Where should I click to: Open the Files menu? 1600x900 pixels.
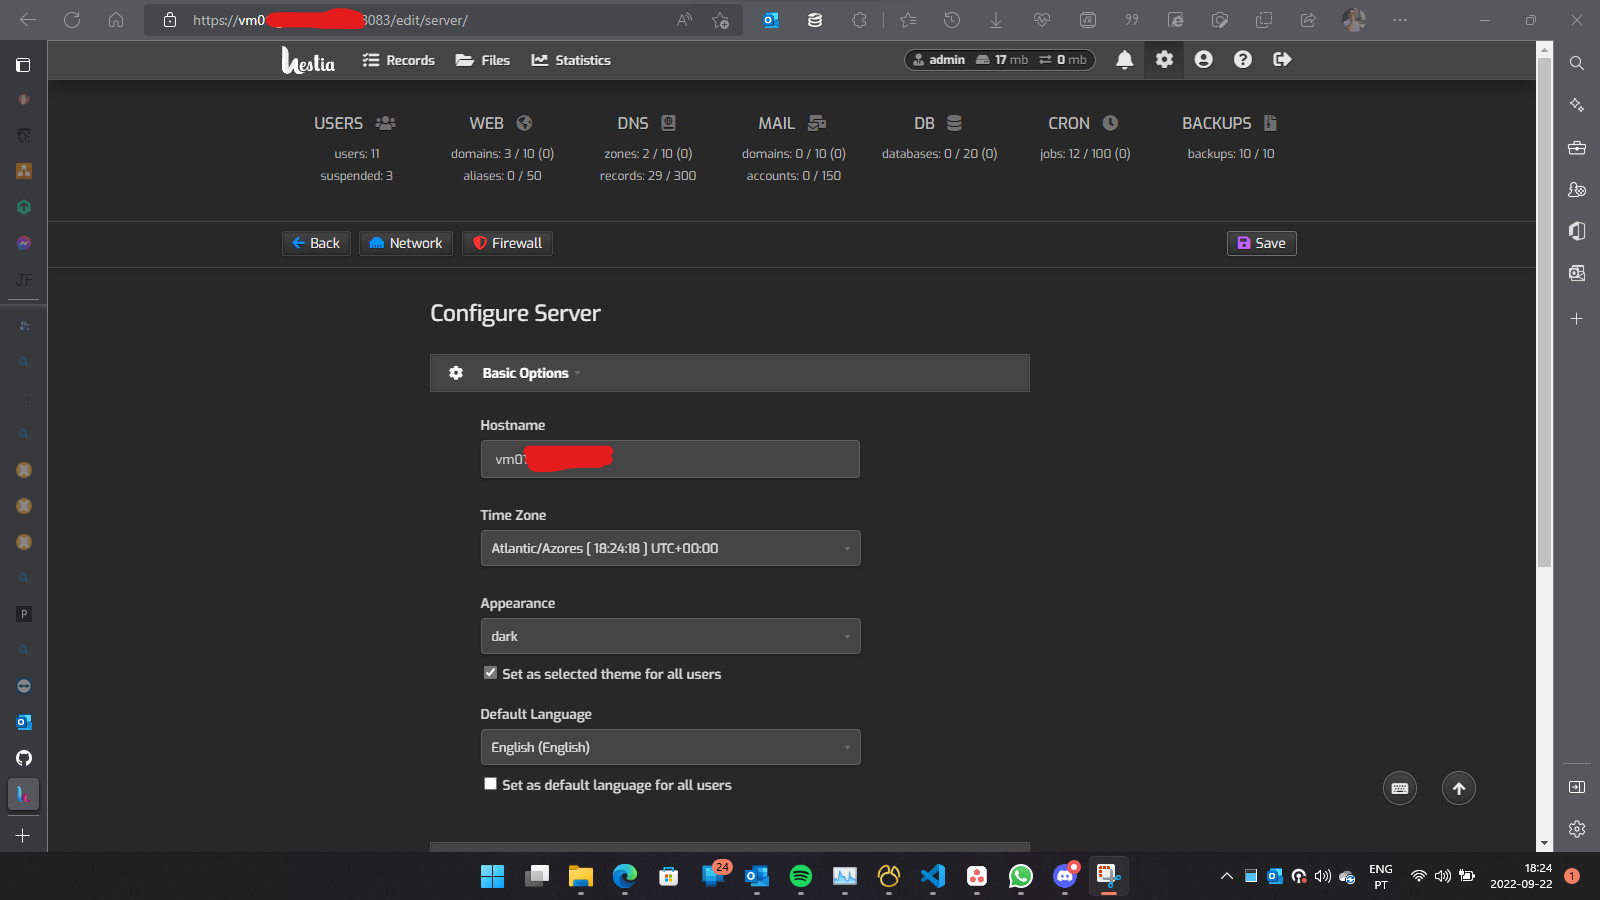[x=483, y=60]
